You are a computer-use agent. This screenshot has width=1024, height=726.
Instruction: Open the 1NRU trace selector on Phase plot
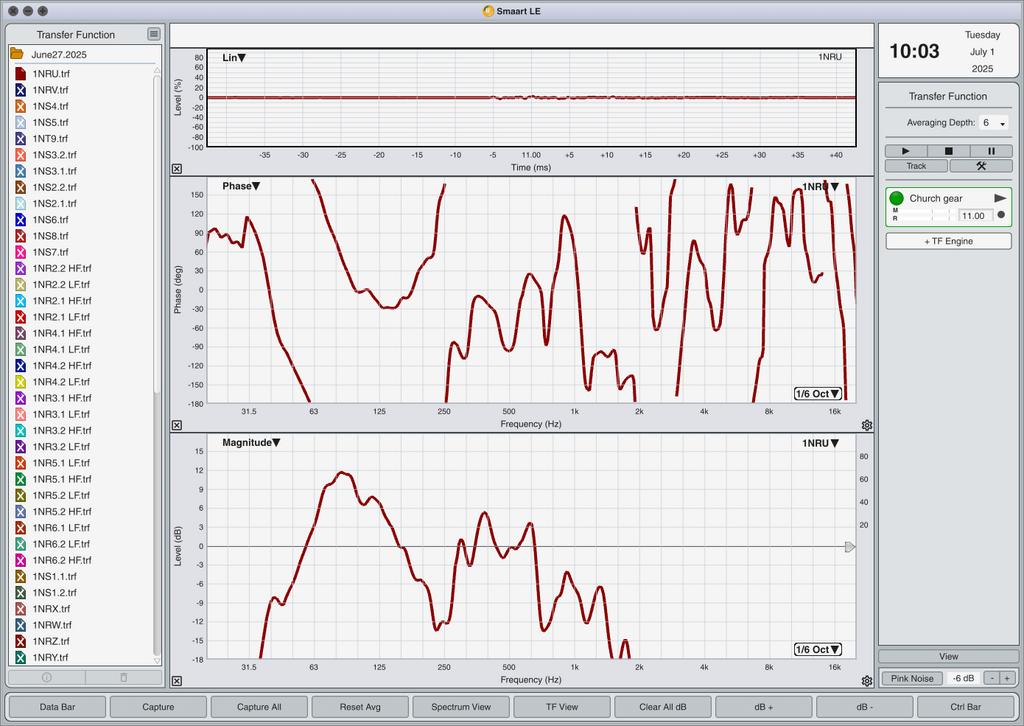coord(820,187)
